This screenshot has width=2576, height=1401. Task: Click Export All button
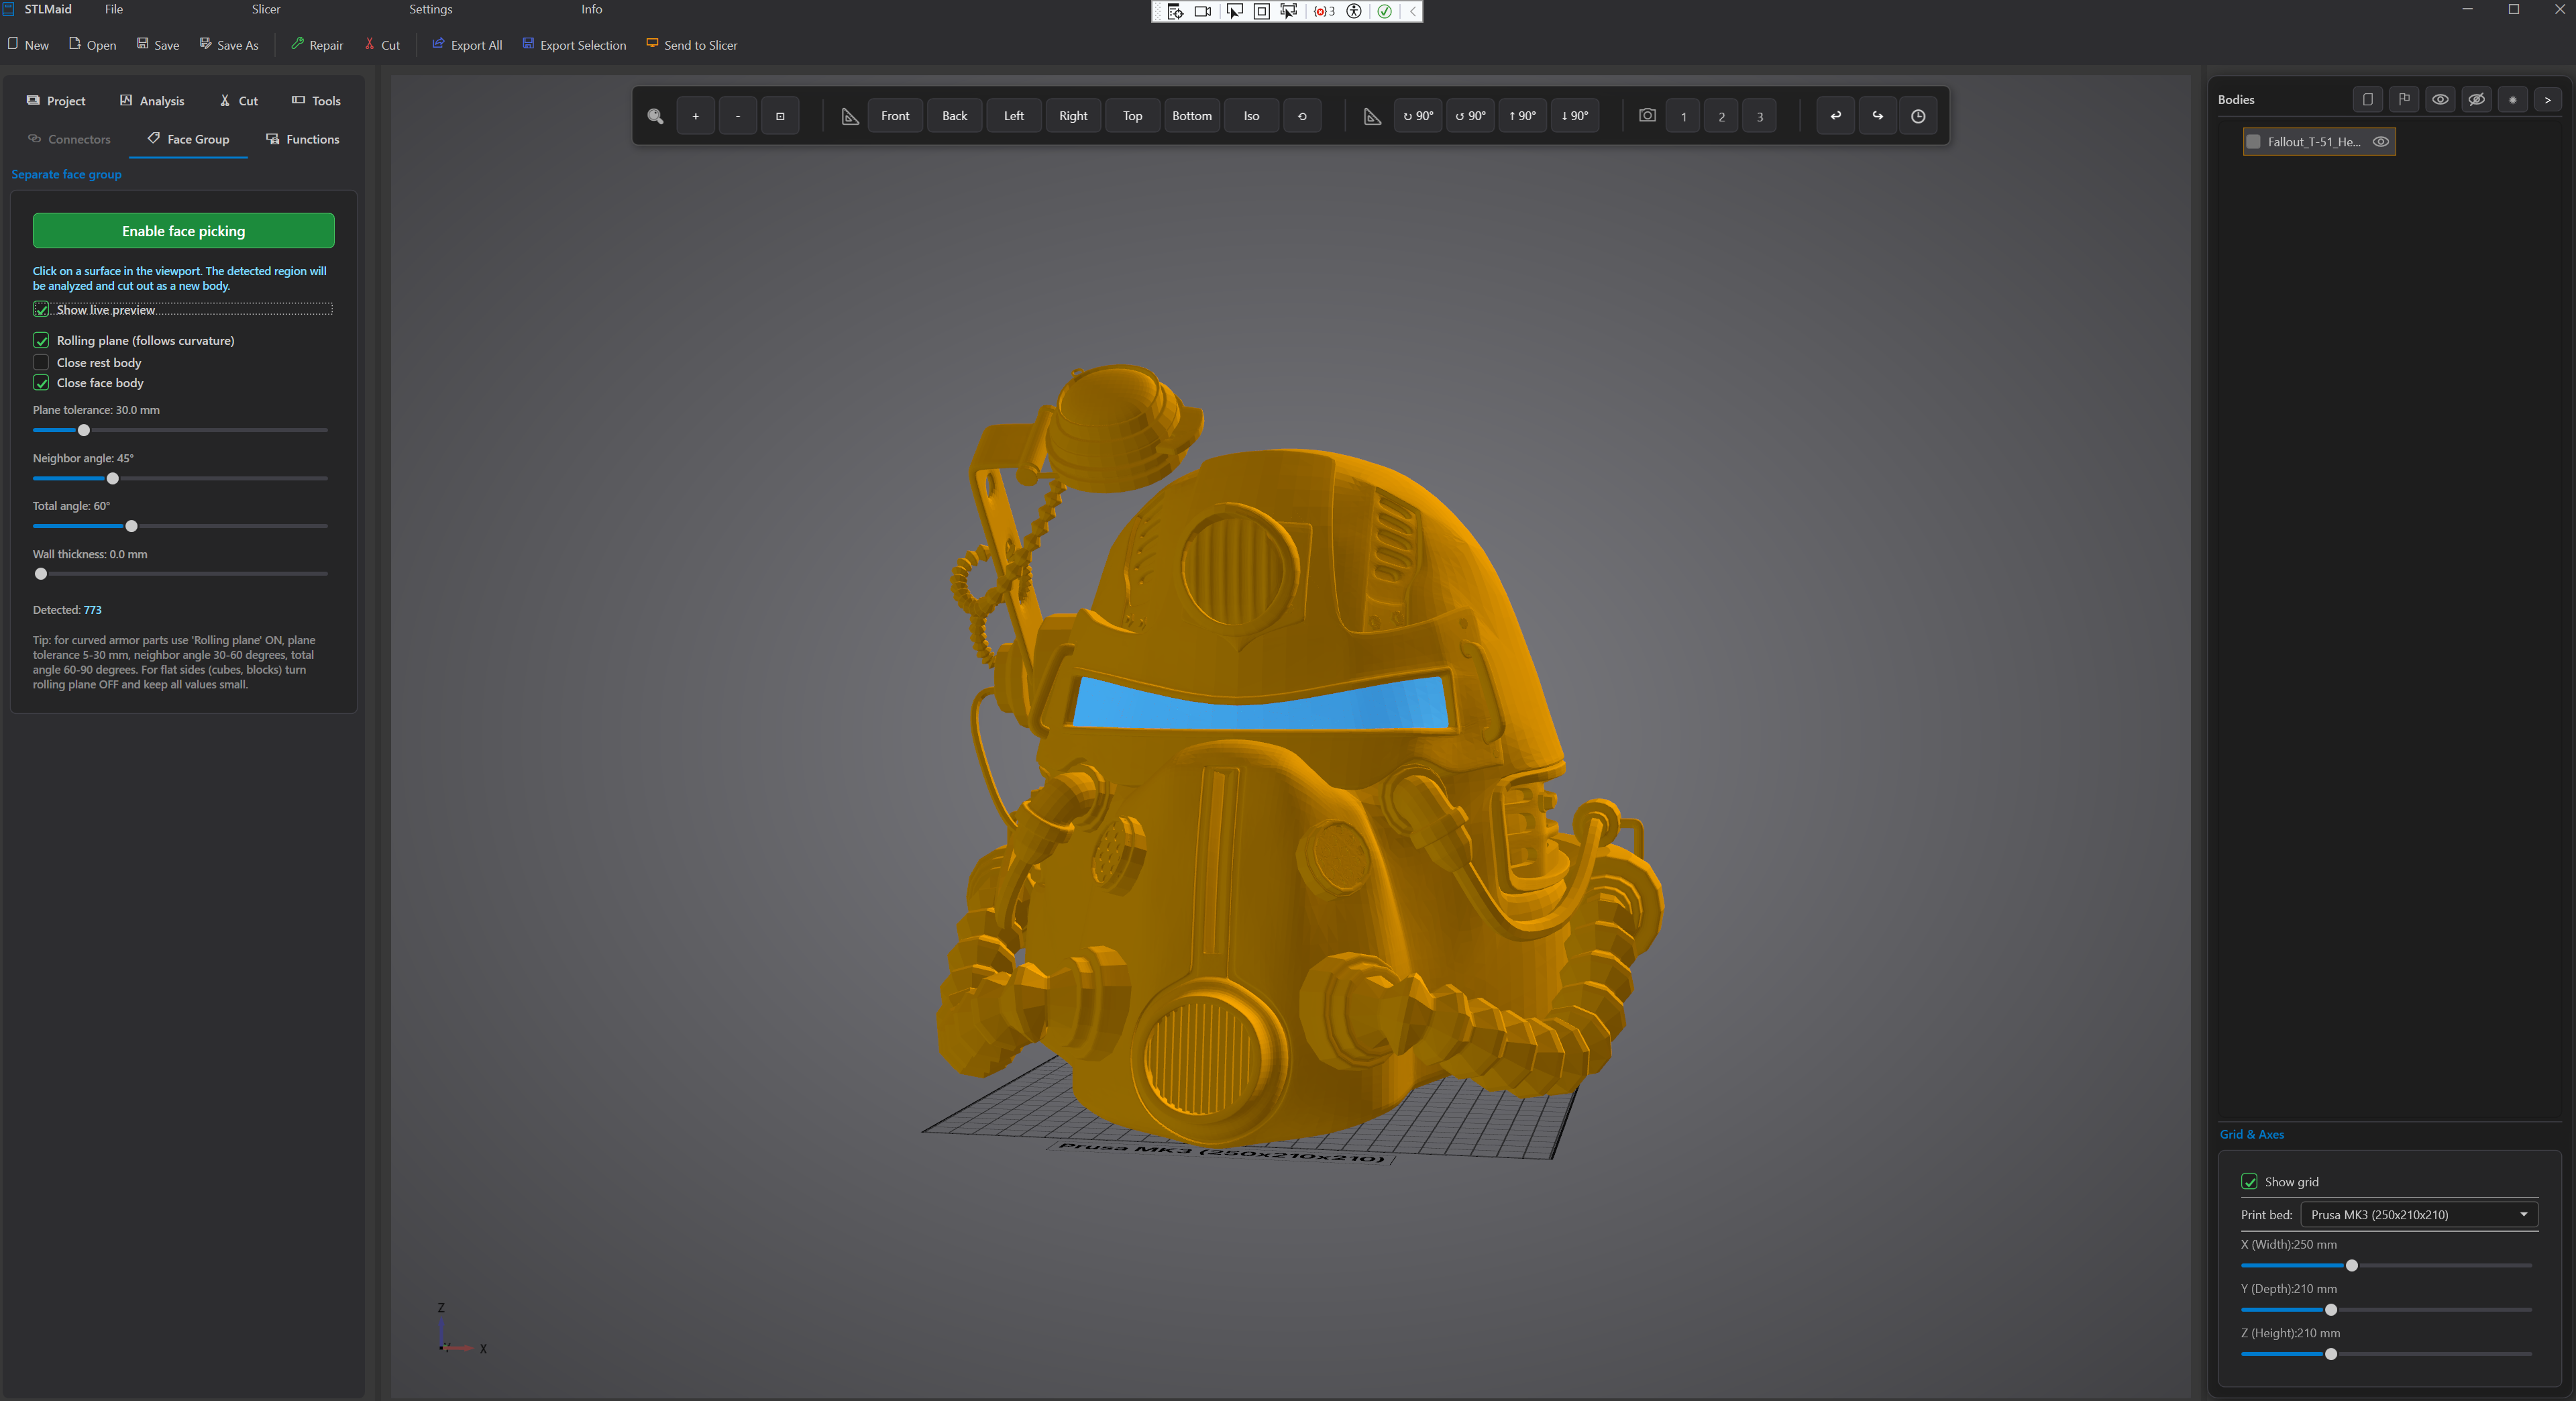pos(467,45)
